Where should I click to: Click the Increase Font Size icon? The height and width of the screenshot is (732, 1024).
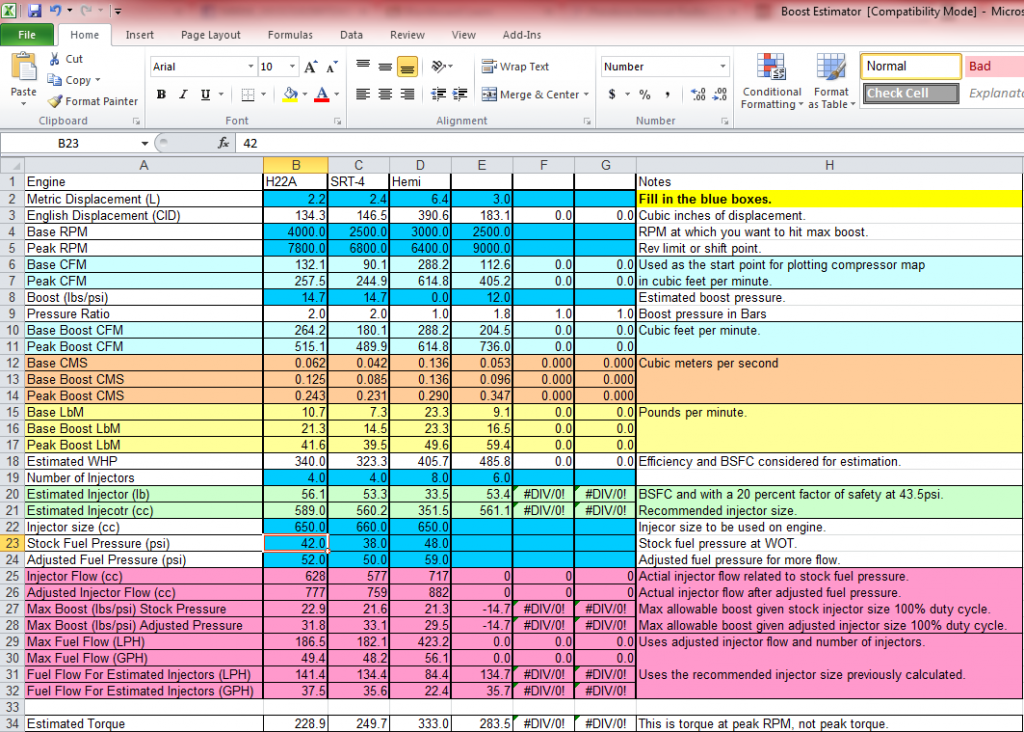pyautogui.click(x=309, y=67)
